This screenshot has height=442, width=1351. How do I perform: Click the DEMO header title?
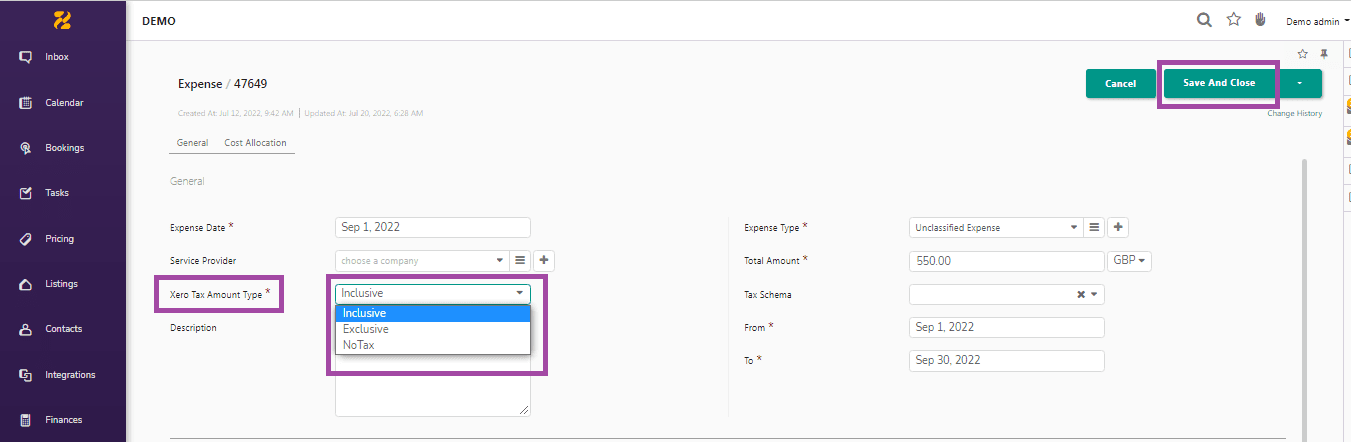tap(159, 21)
